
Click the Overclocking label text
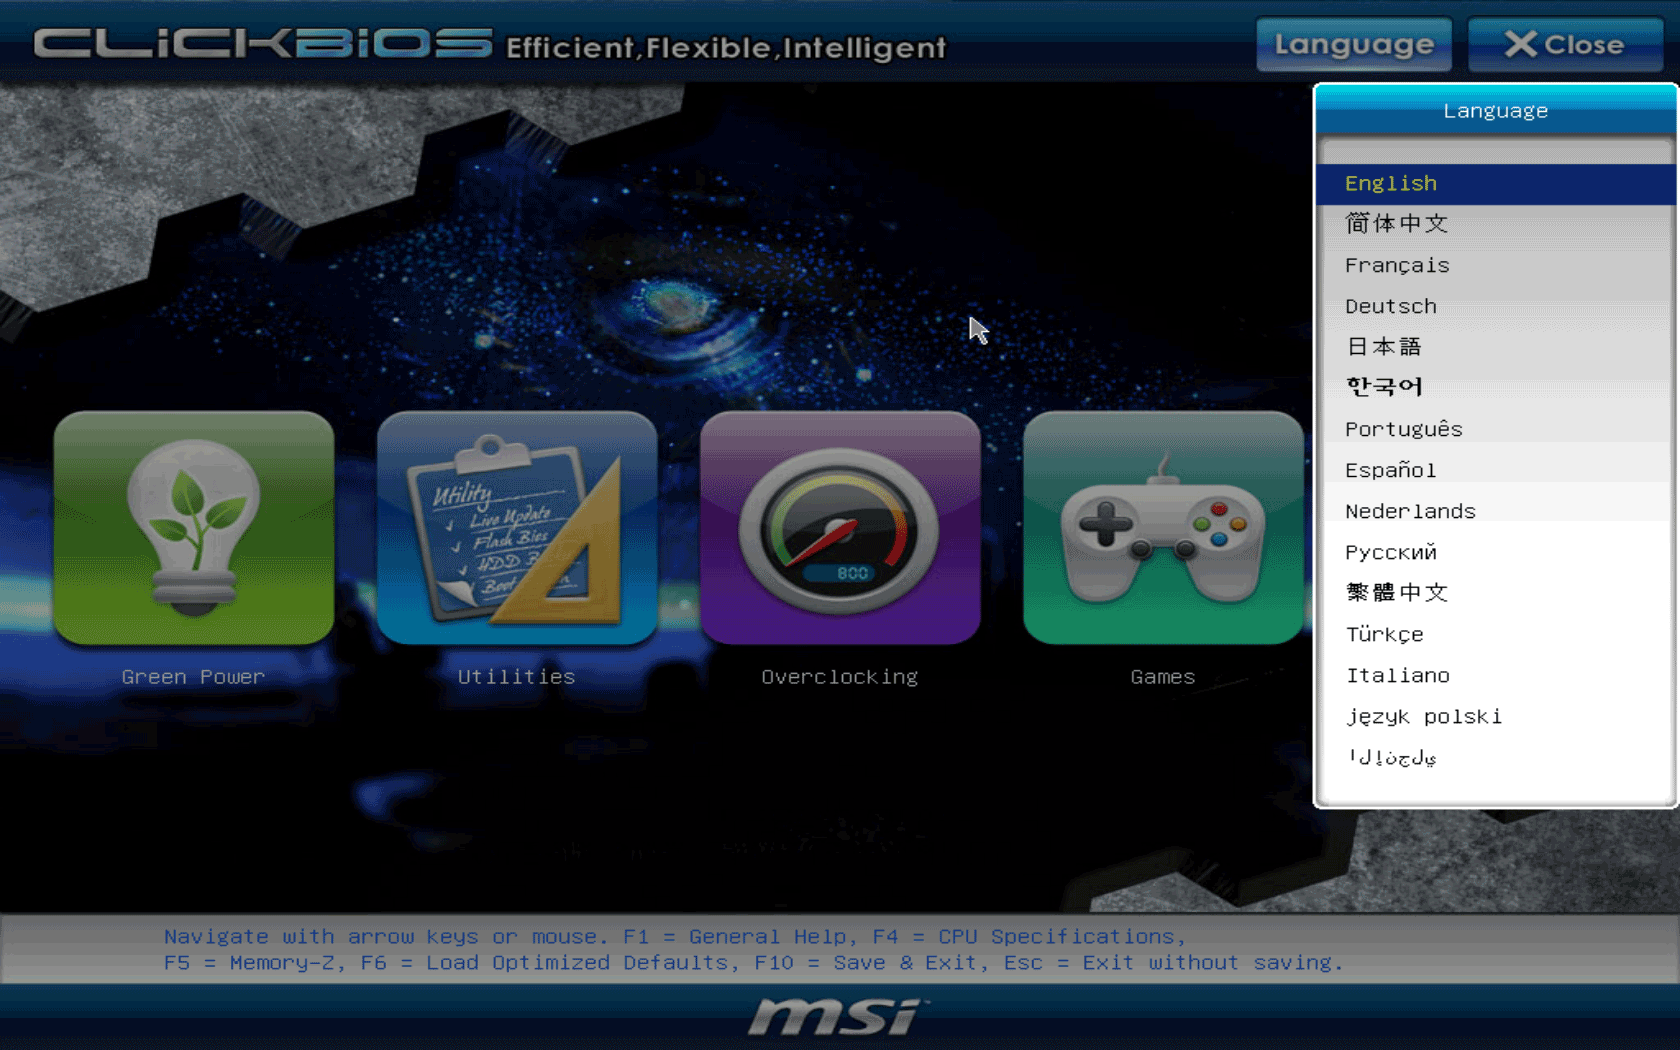pyautogui.click(x=839, y=677)
